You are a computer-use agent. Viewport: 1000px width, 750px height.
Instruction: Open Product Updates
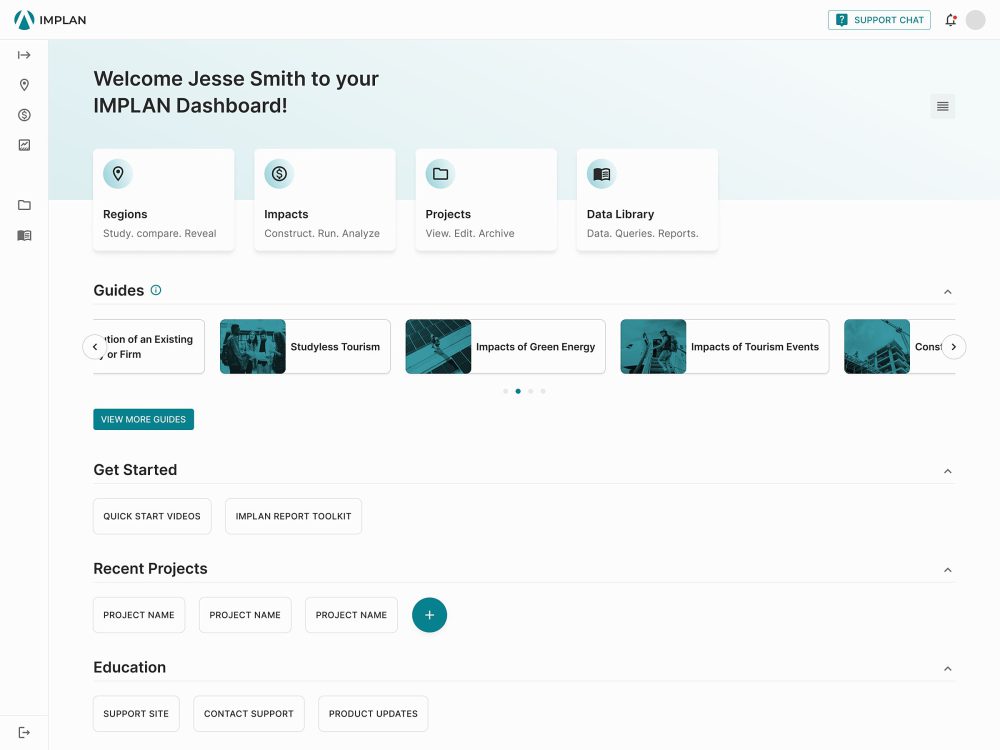point(373,714)
